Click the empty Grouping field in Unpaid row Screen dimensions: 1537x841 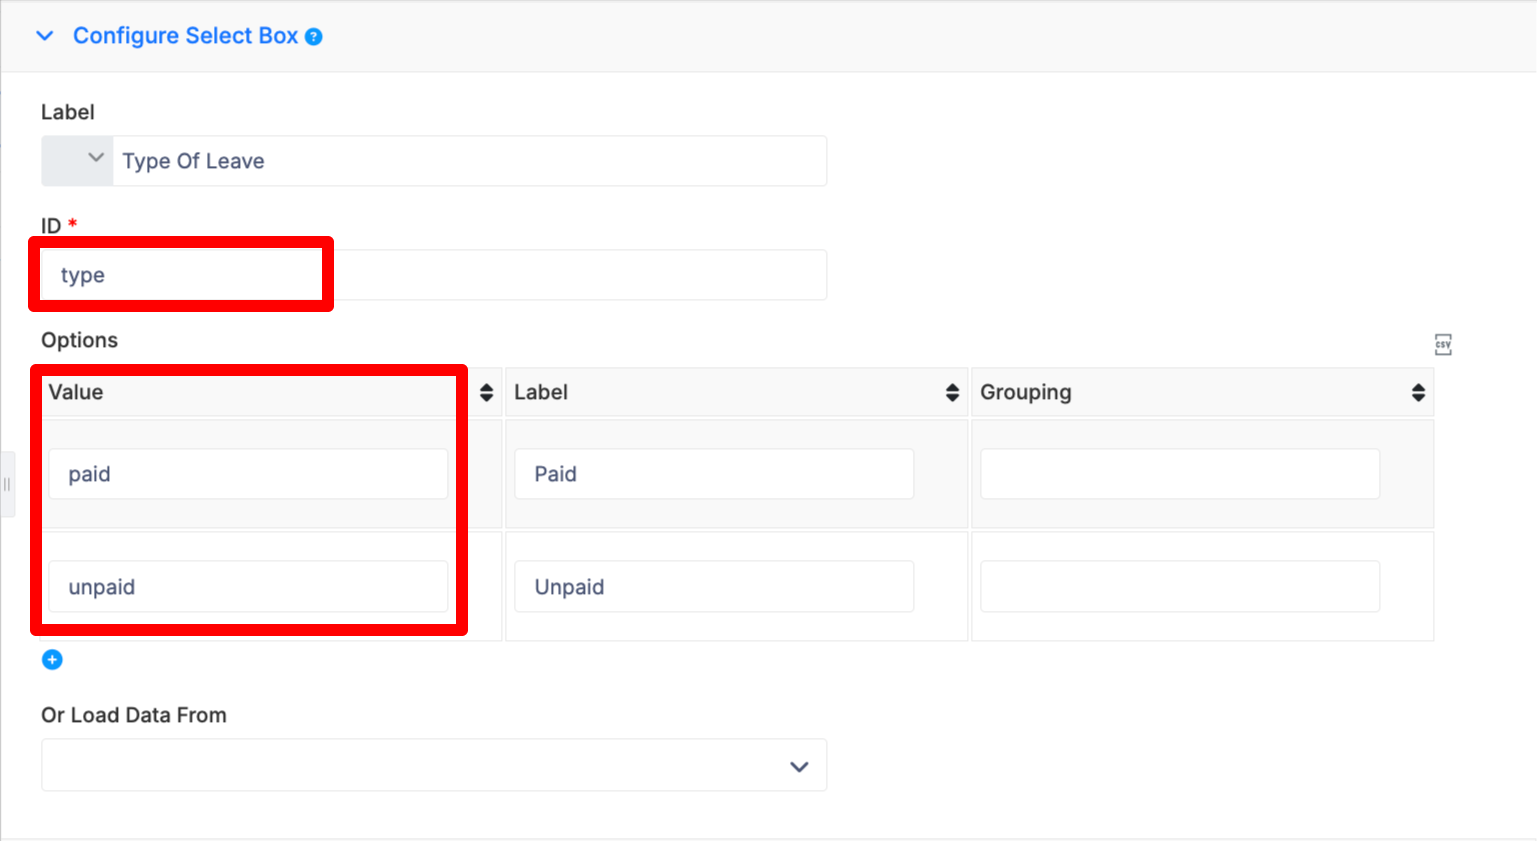1180,587
